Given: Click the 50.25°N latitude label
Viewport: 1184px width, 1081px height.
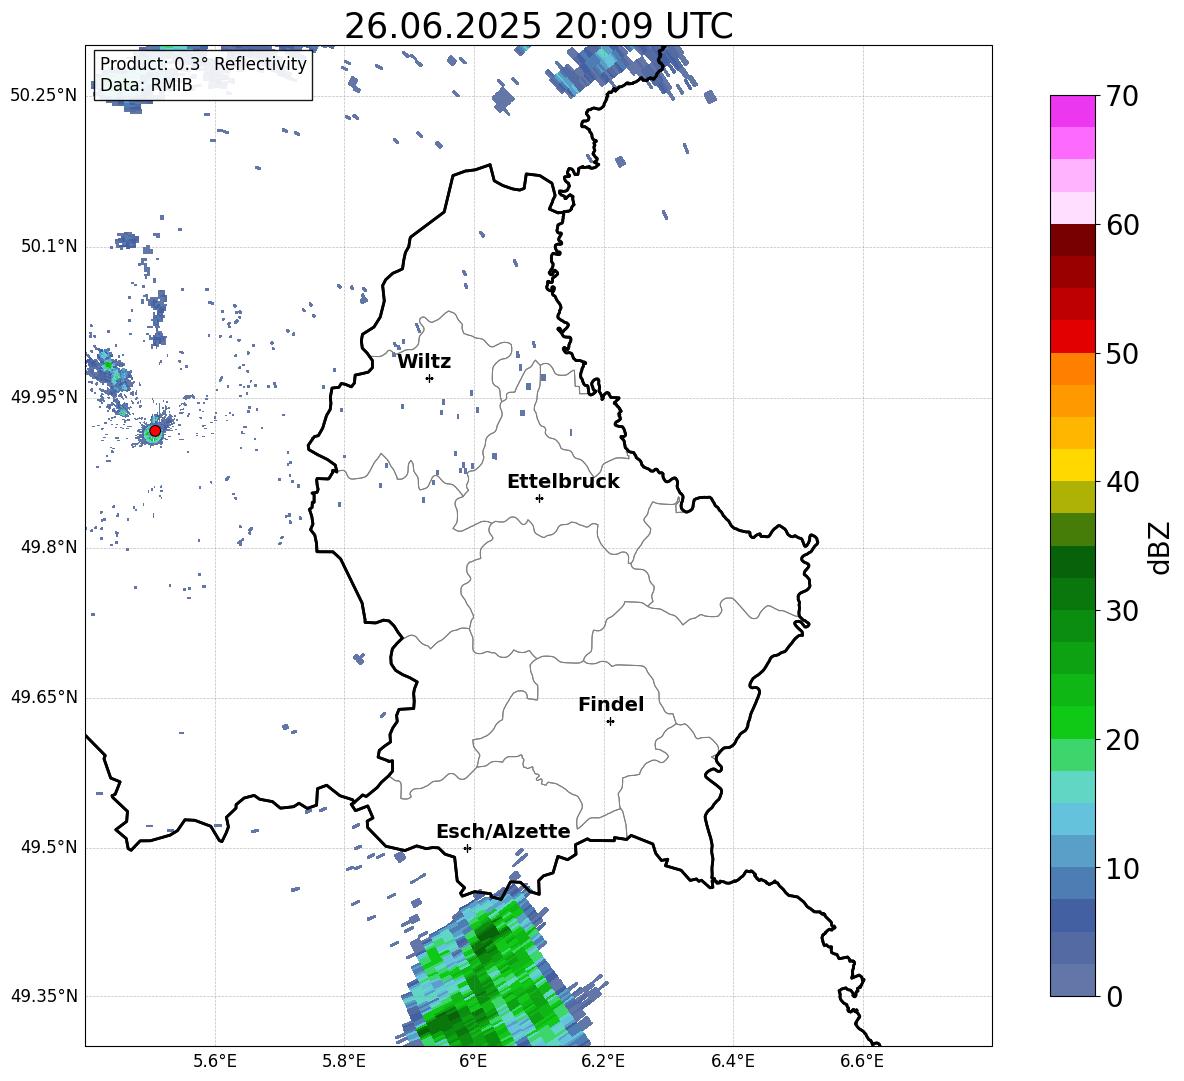Looking at the screenshot, I should pyautogui.click(x=44, y=96).
